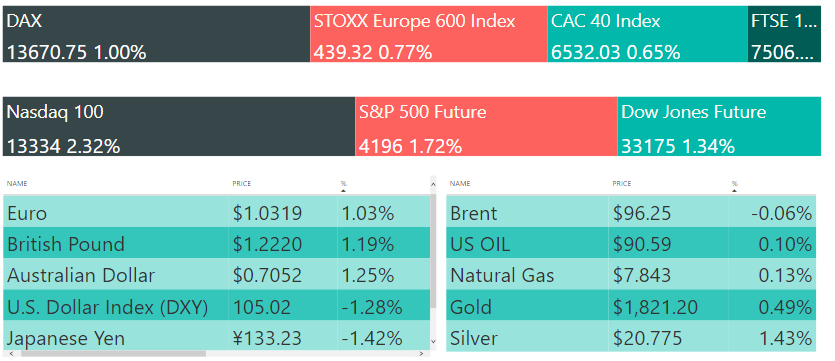Sort currency table by PRICE header
The image size is (835, 361).
[x=241, y=184]
